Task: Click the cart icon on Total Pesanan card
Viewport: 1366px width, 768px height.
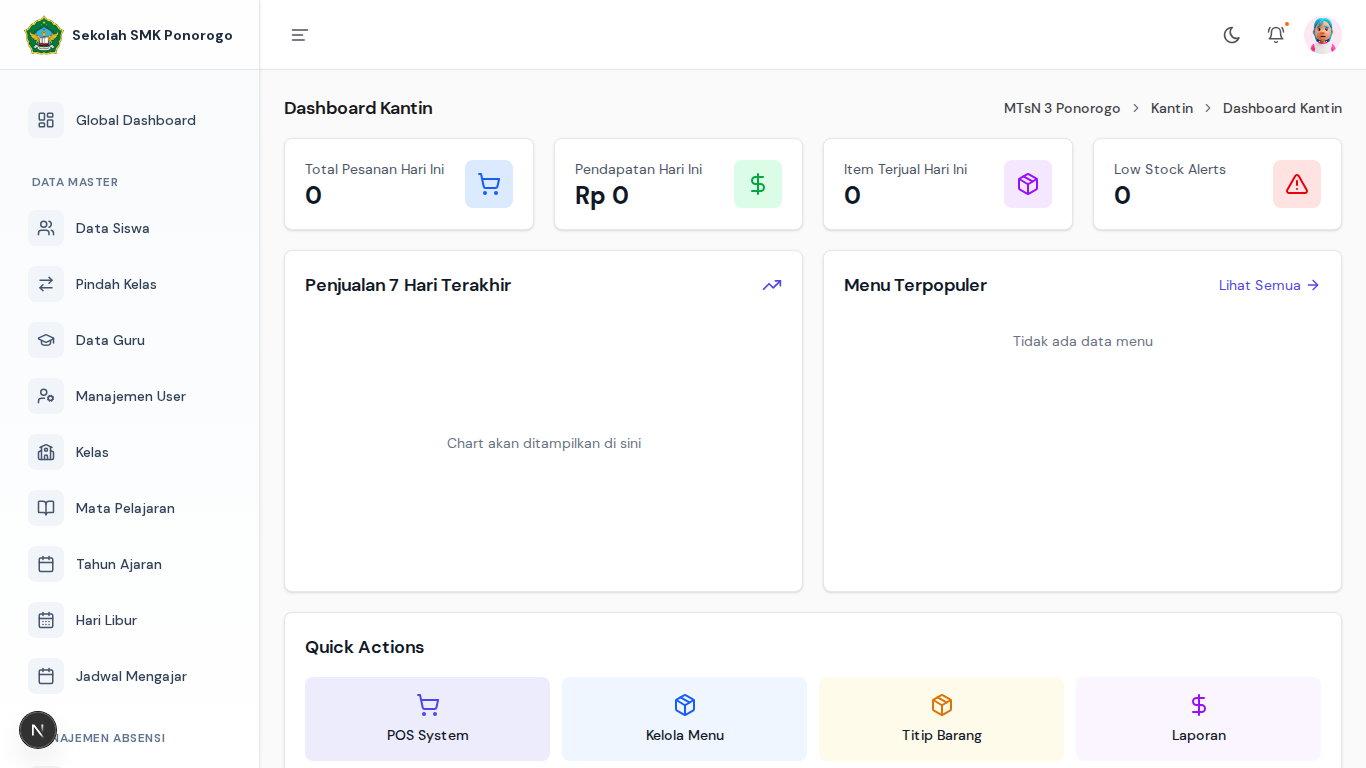Action: (x=489, y=184)
